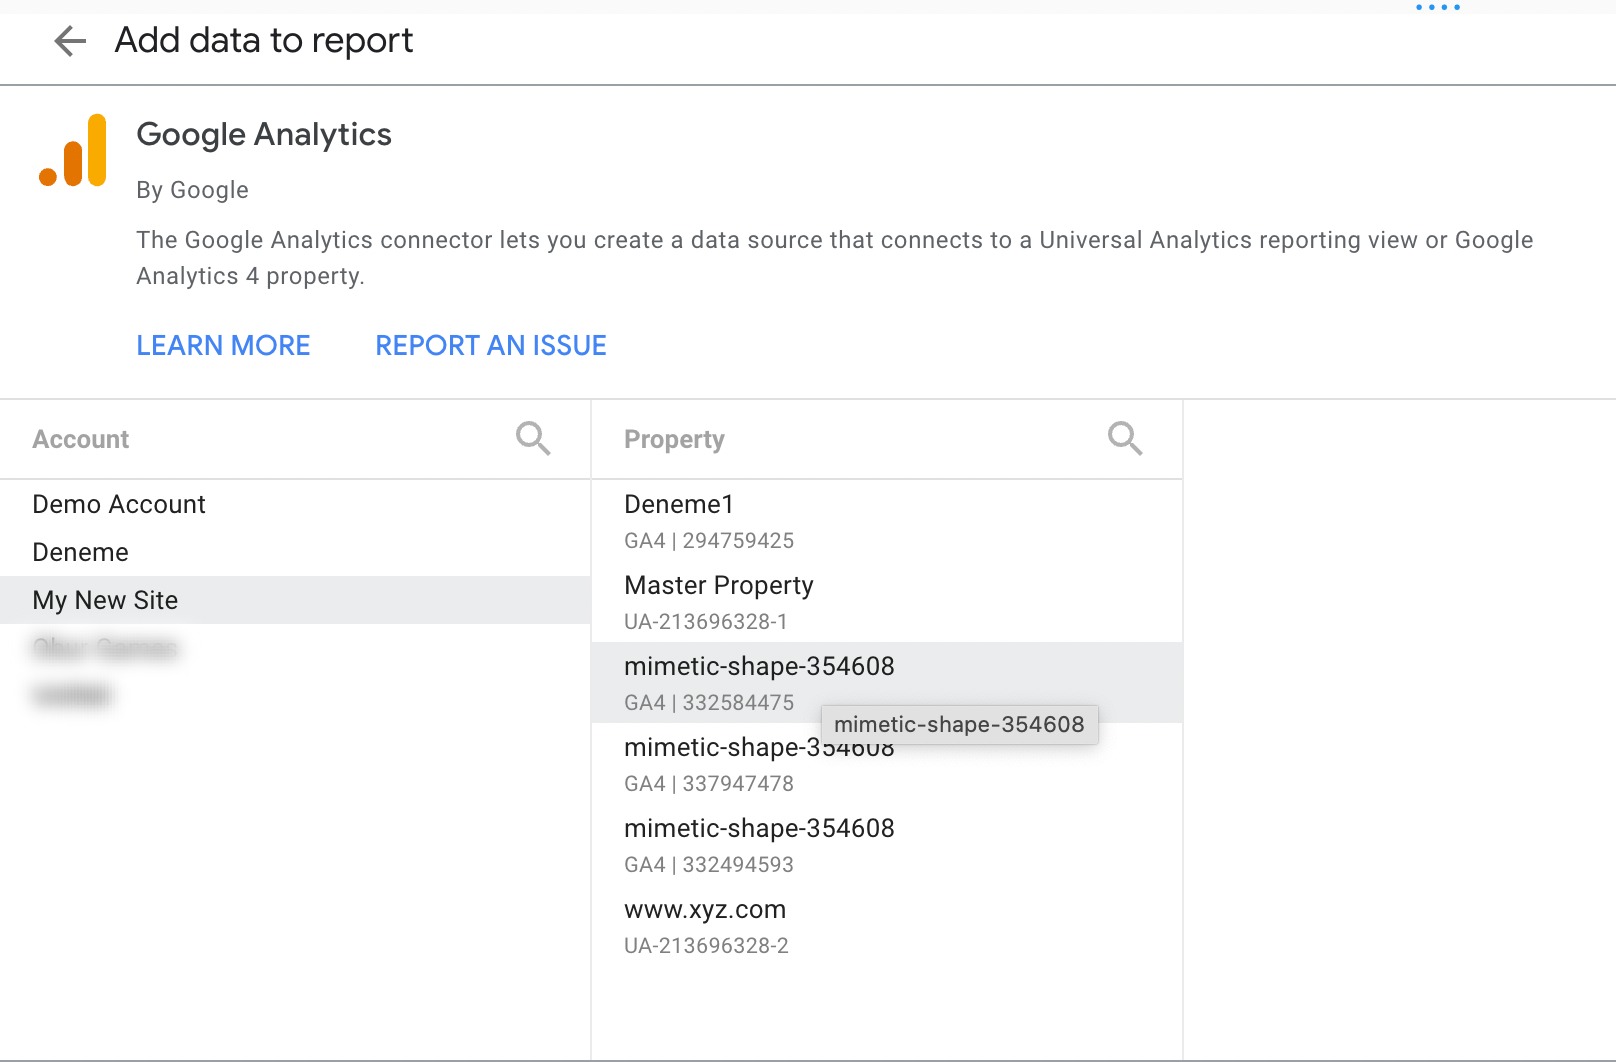This screenshot has width=1616, height=1062.
Task: Open the LEARN MORE link
Action: pos(223,345)
